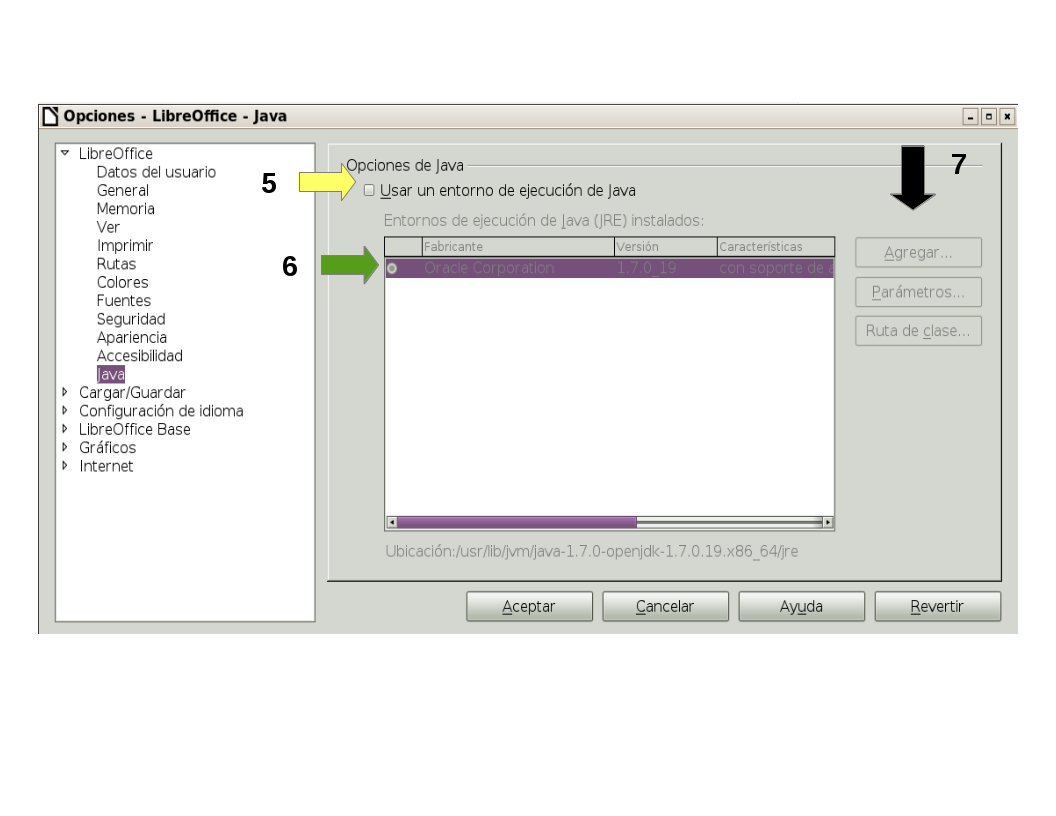Click Gráficos label in tree
Screen dimensions: 1056x816
(x=107, y=448)
